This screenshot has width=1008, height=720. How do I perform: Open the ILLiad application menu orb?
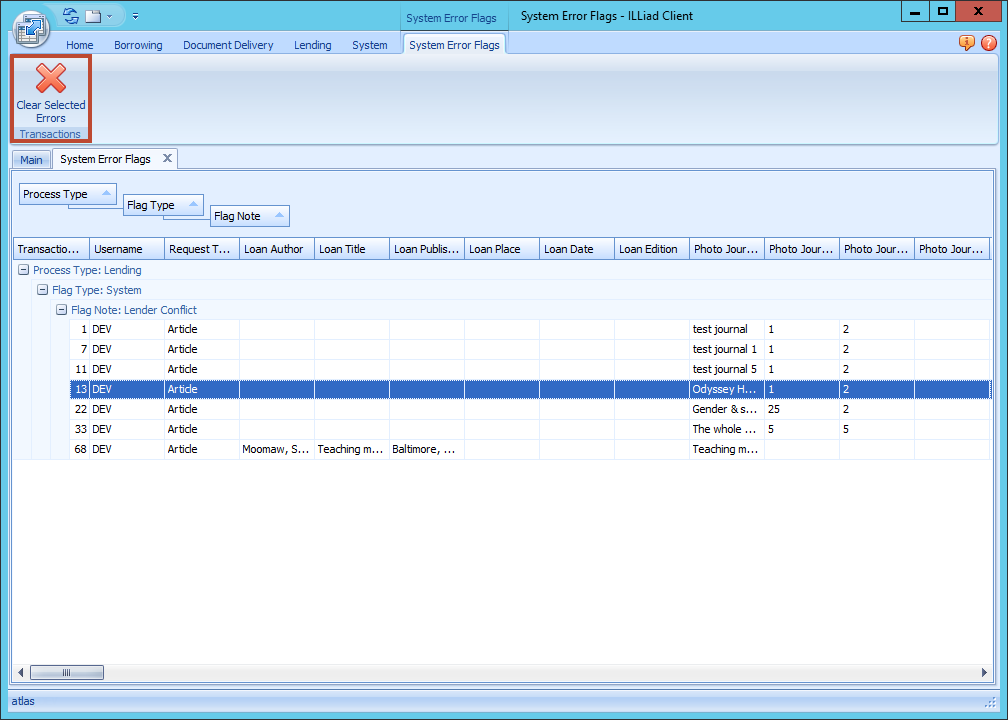click(x=31, y=27)
